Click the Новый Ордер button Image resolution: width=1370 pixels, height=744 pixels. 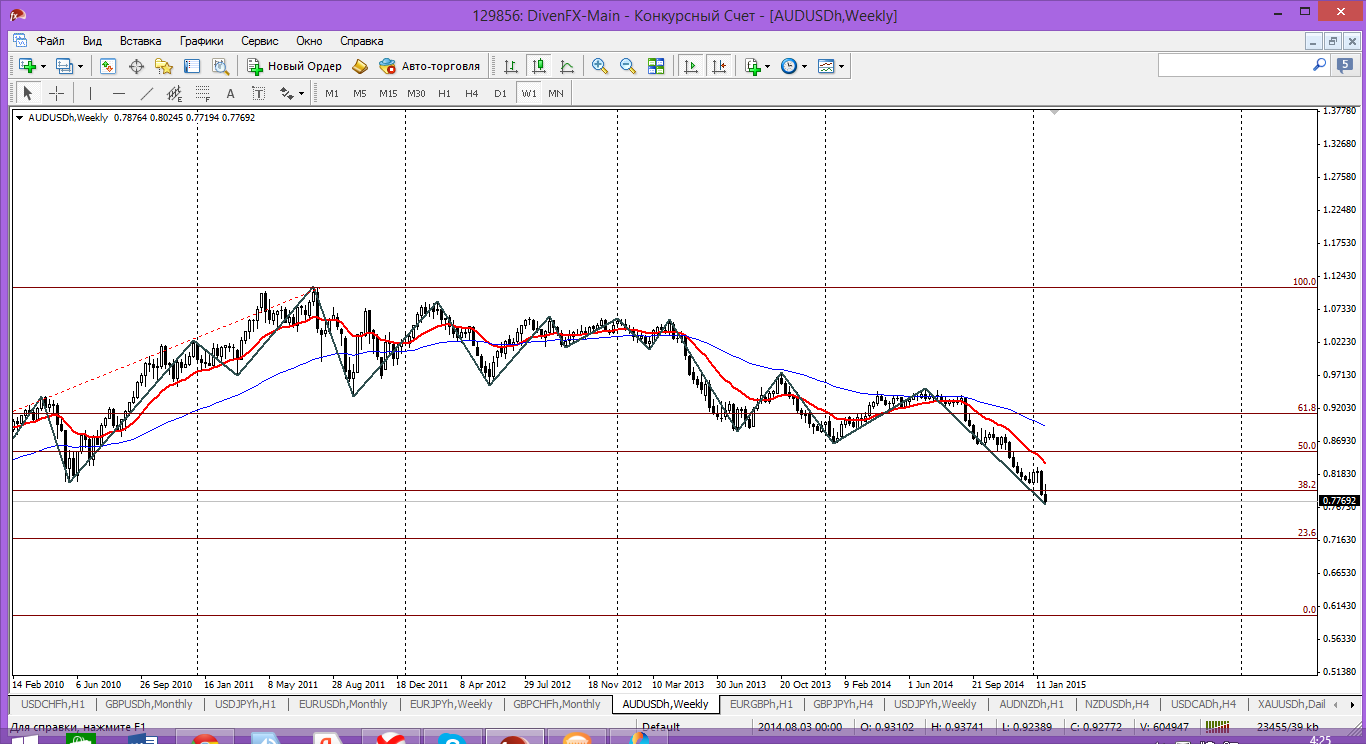coord(295,66)
